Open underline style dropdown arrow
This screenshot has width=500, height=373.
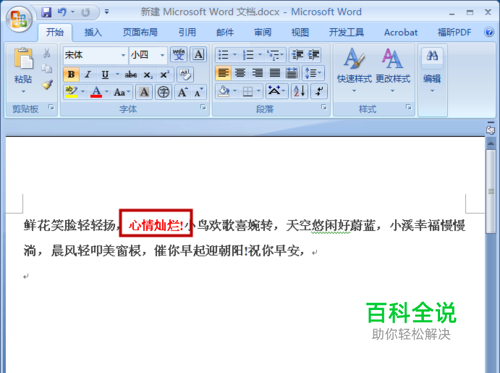[117, 74]
